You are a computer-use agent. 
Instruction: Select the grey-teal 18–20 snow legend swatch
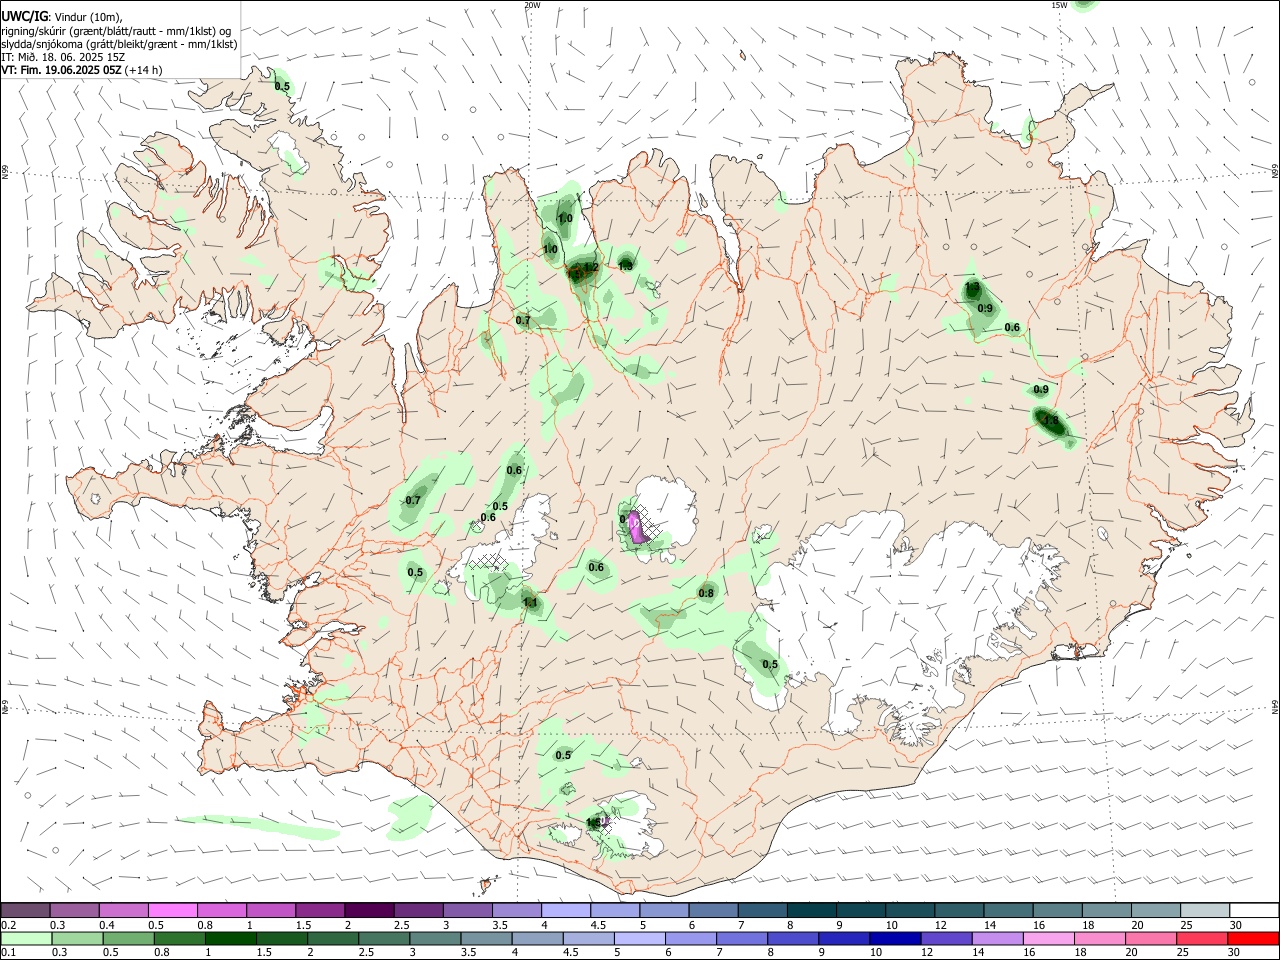coord(1107,911)
